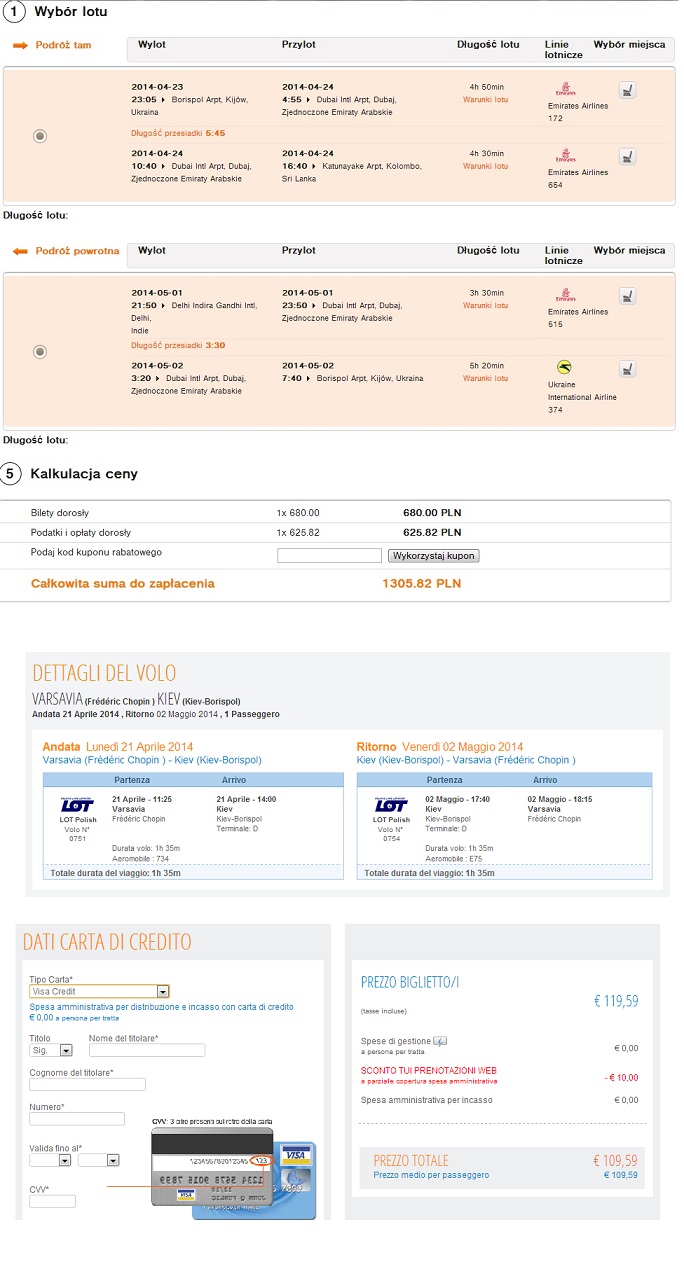Screen dimensions: 684x1269
Task: Click LOT Polish logo on Ritorno flight
Action: 391,805
